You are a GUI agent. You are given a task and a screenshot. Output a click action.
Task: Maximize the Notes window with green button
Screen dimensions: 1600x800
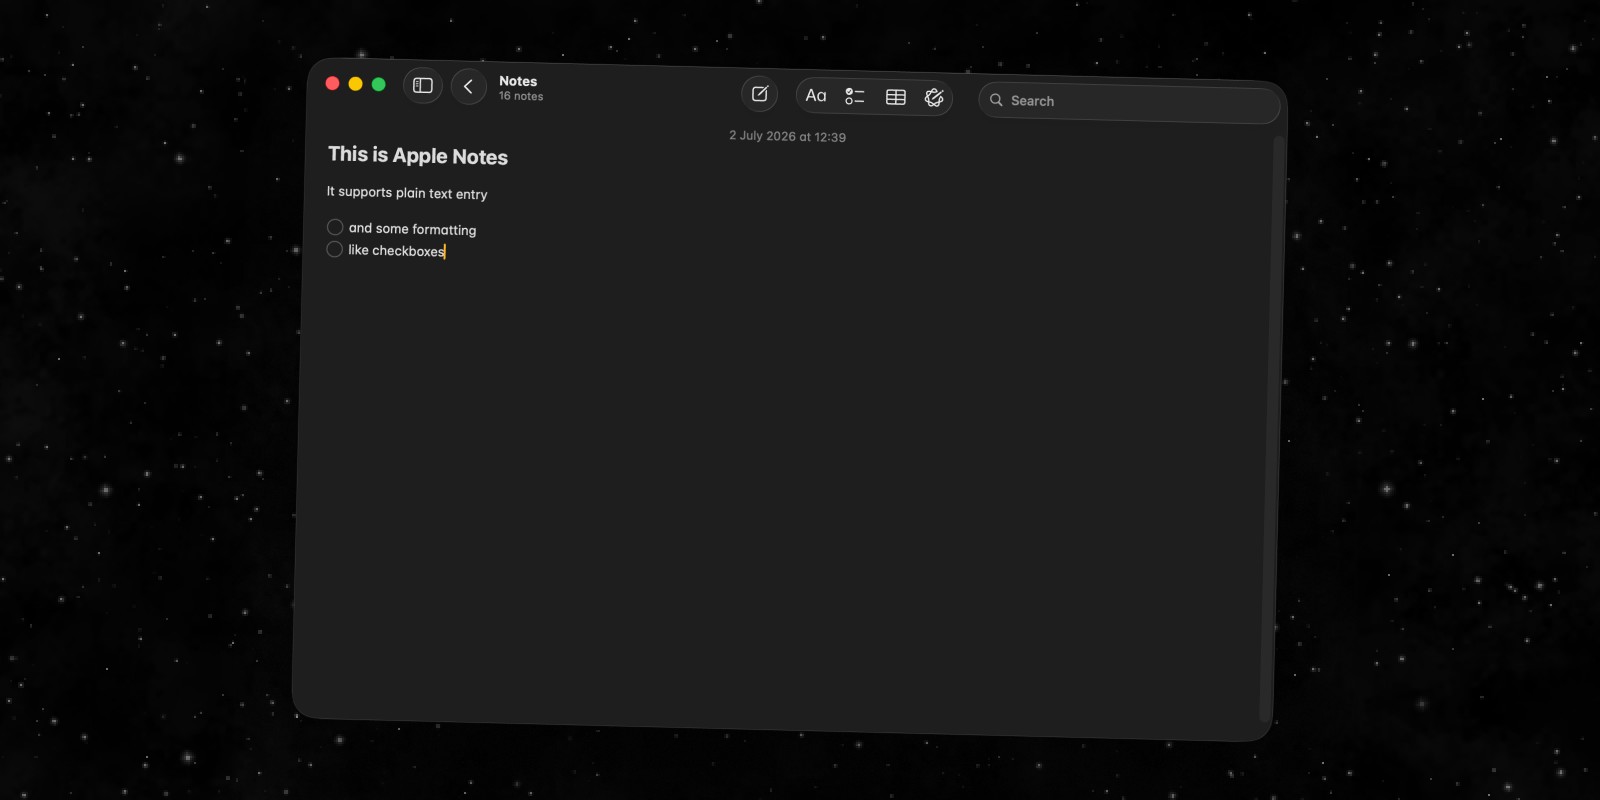tap(378, 84)
